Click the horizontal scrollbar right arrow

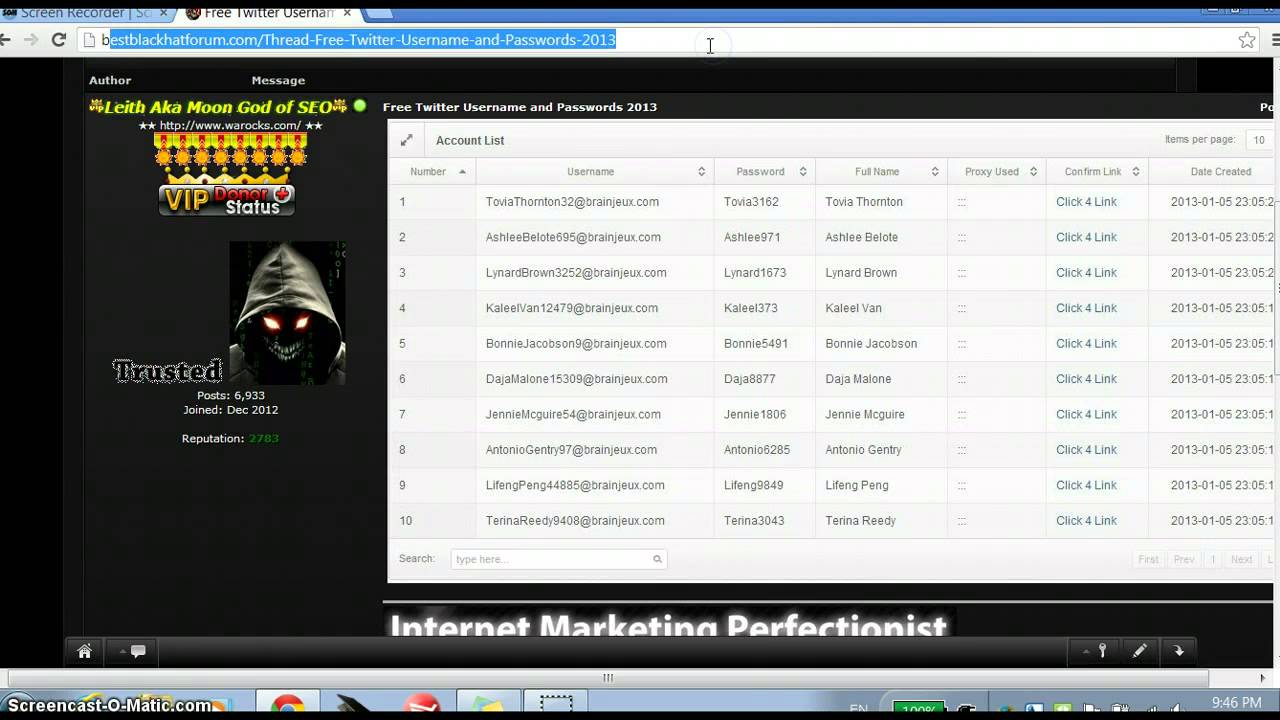click(x=1262, y=678)
